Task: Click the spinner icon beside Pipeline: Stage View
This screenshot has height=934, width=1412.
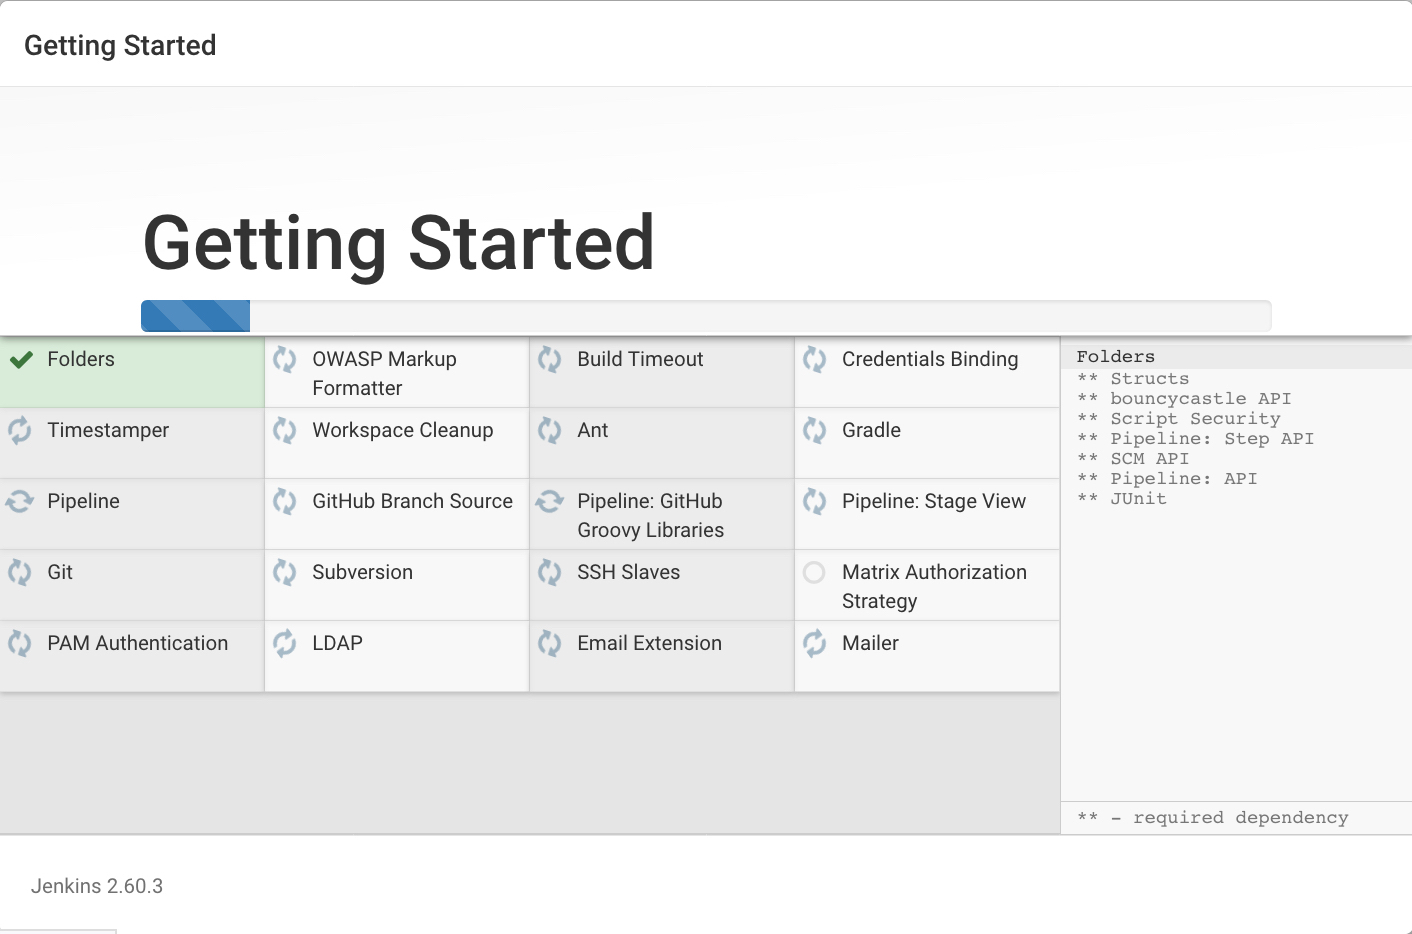Action: point(815,502)
